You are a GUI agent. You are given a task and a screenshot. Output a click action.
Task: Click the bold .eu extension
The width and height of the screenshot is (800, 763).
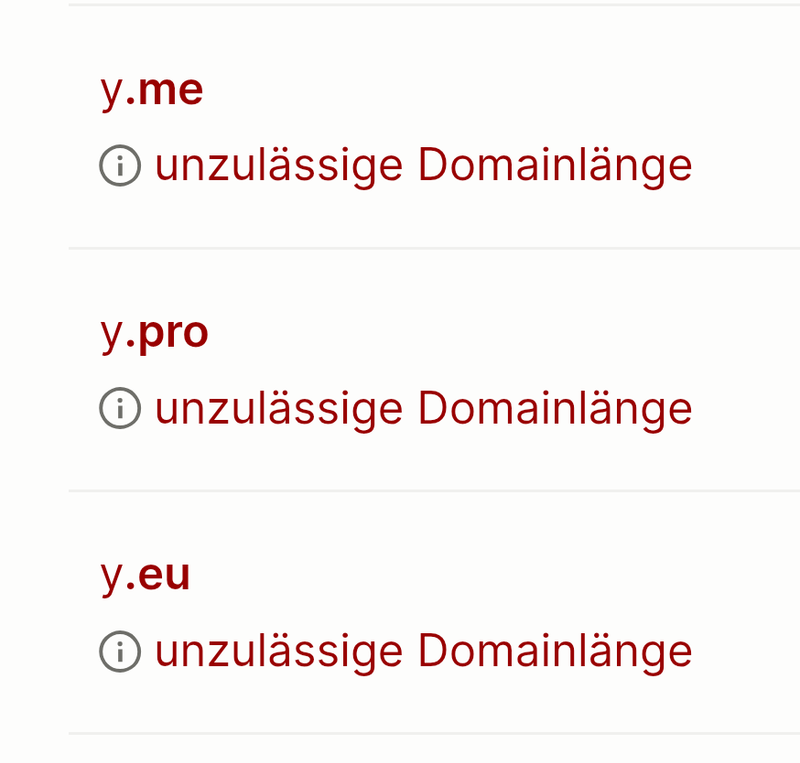click(159, 576)
